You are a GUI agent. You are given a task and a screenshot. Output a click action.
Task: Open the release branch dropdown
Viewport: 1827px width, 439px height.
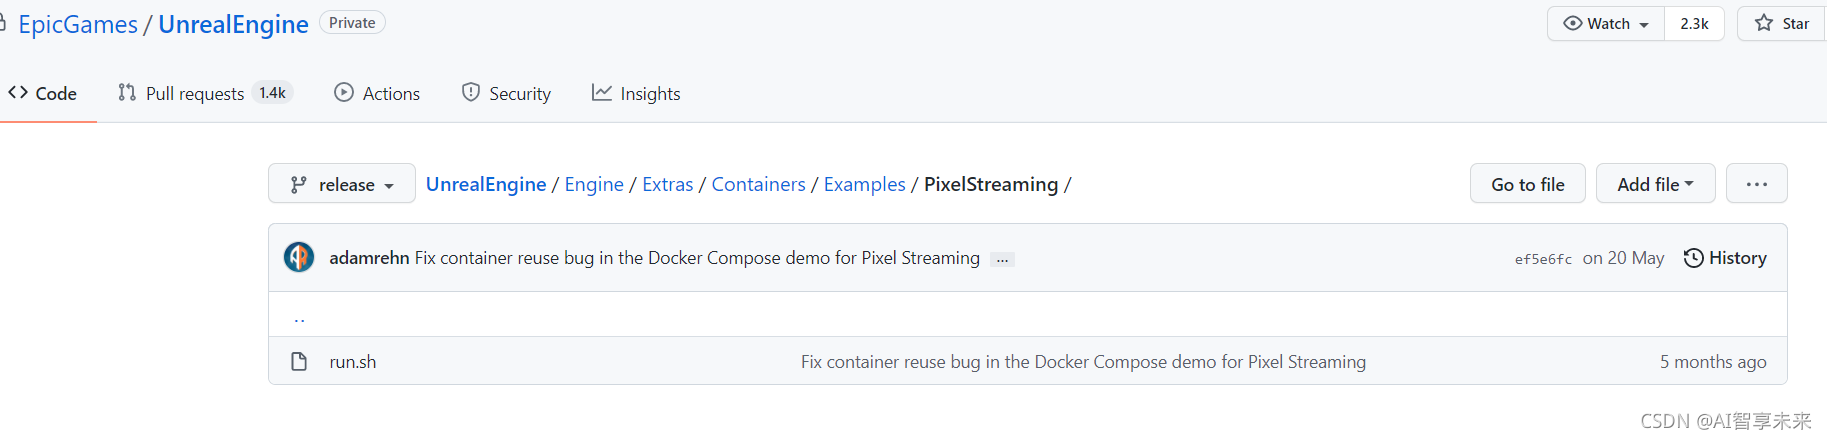pyautogui.click(x=342, y=184)
